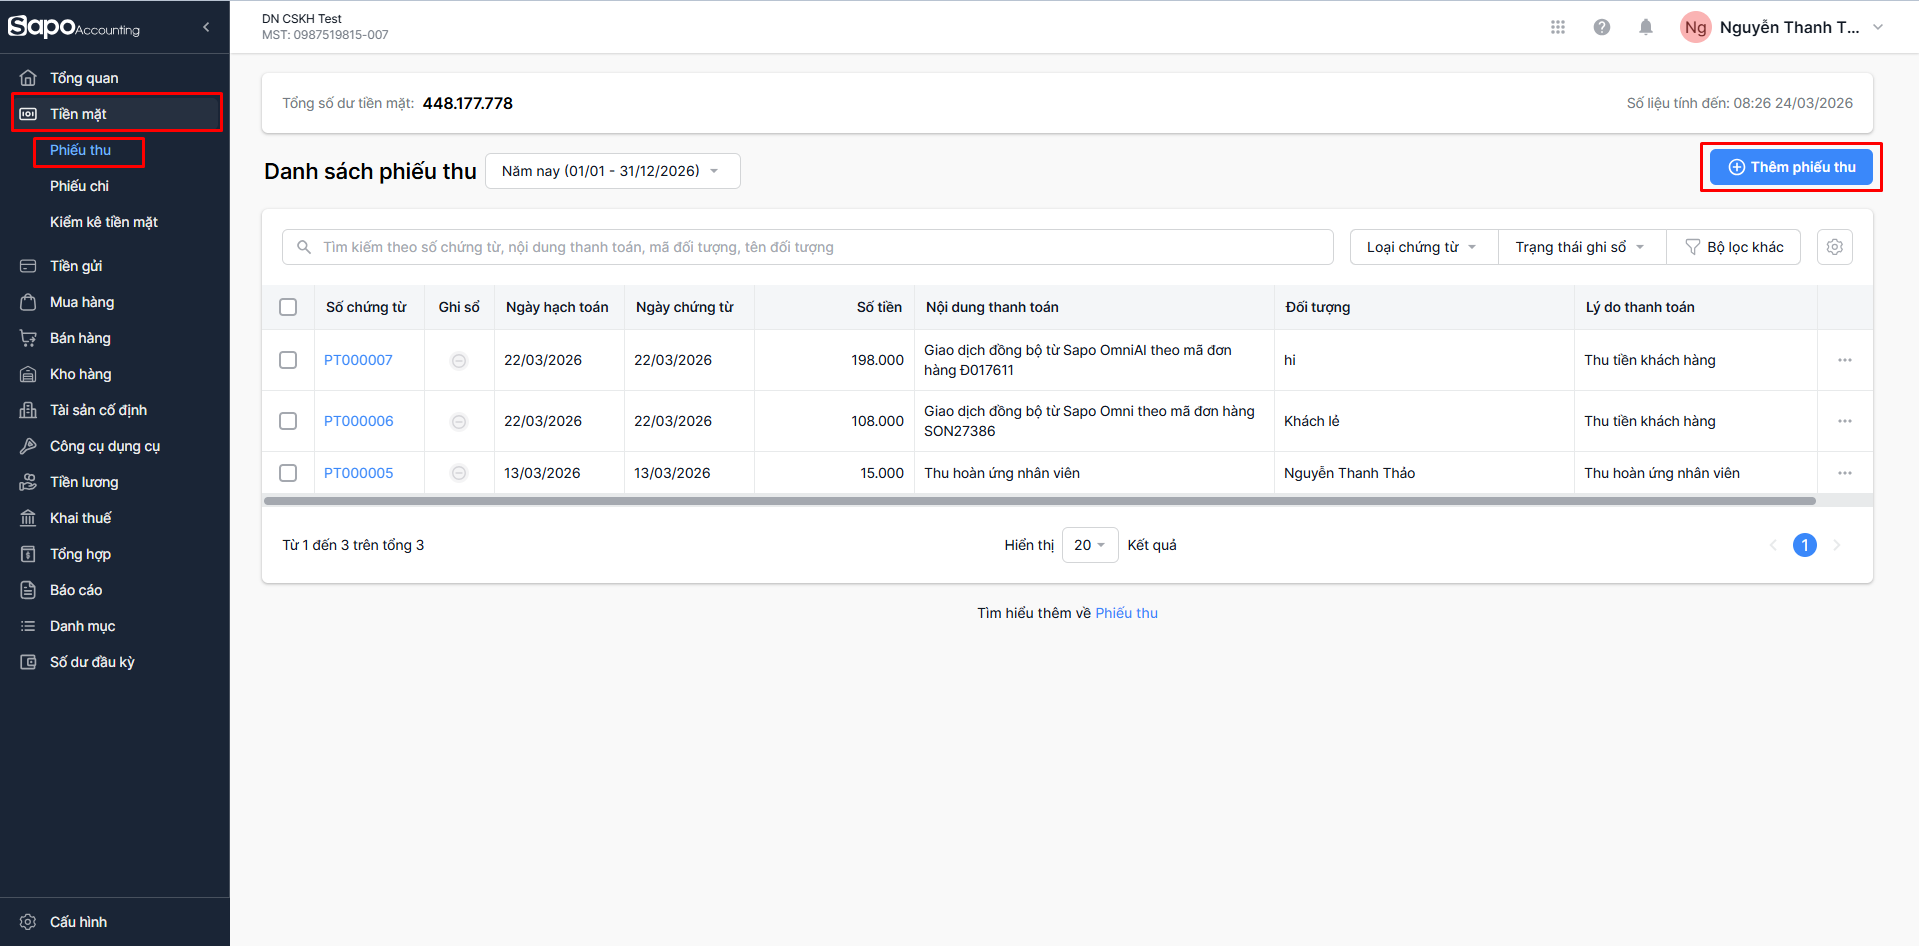1919x946 pixels.
Task: Click the Cấu hình settings gear icon
Action: (28, 922)
